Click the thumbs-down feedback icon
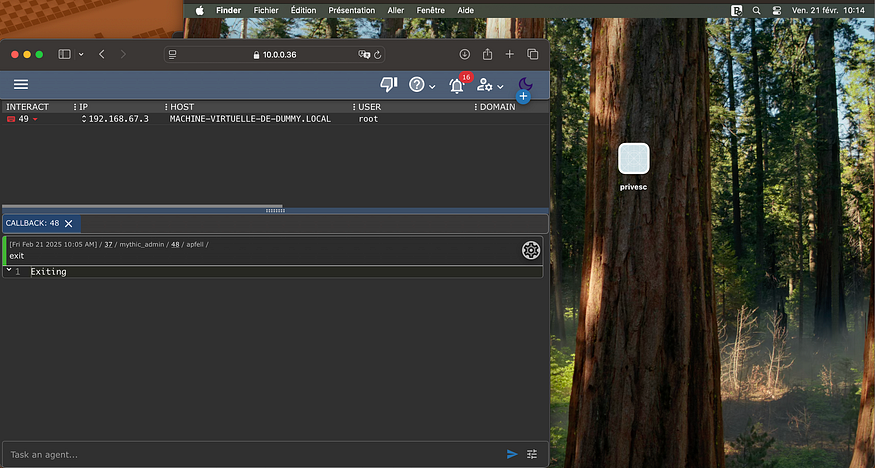Screen dimensions: 875x468 [x=389, y=85]
